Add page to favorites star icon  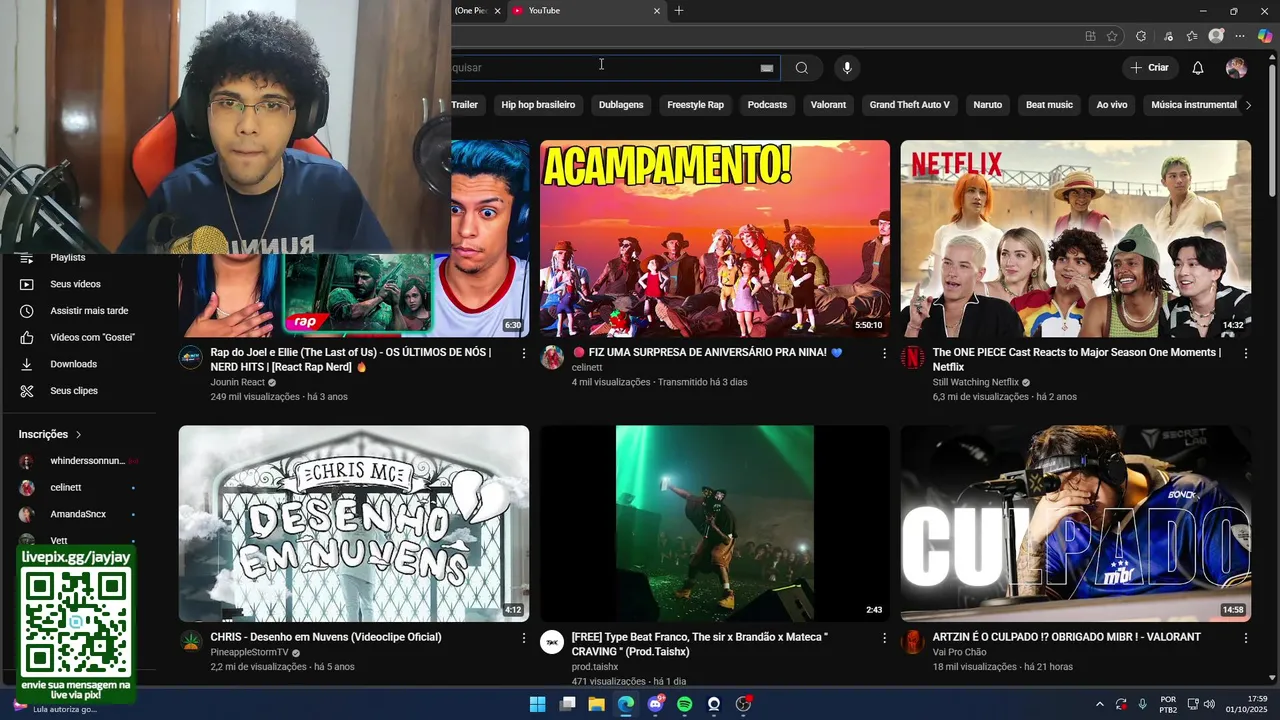click(x=1112, y=36)
